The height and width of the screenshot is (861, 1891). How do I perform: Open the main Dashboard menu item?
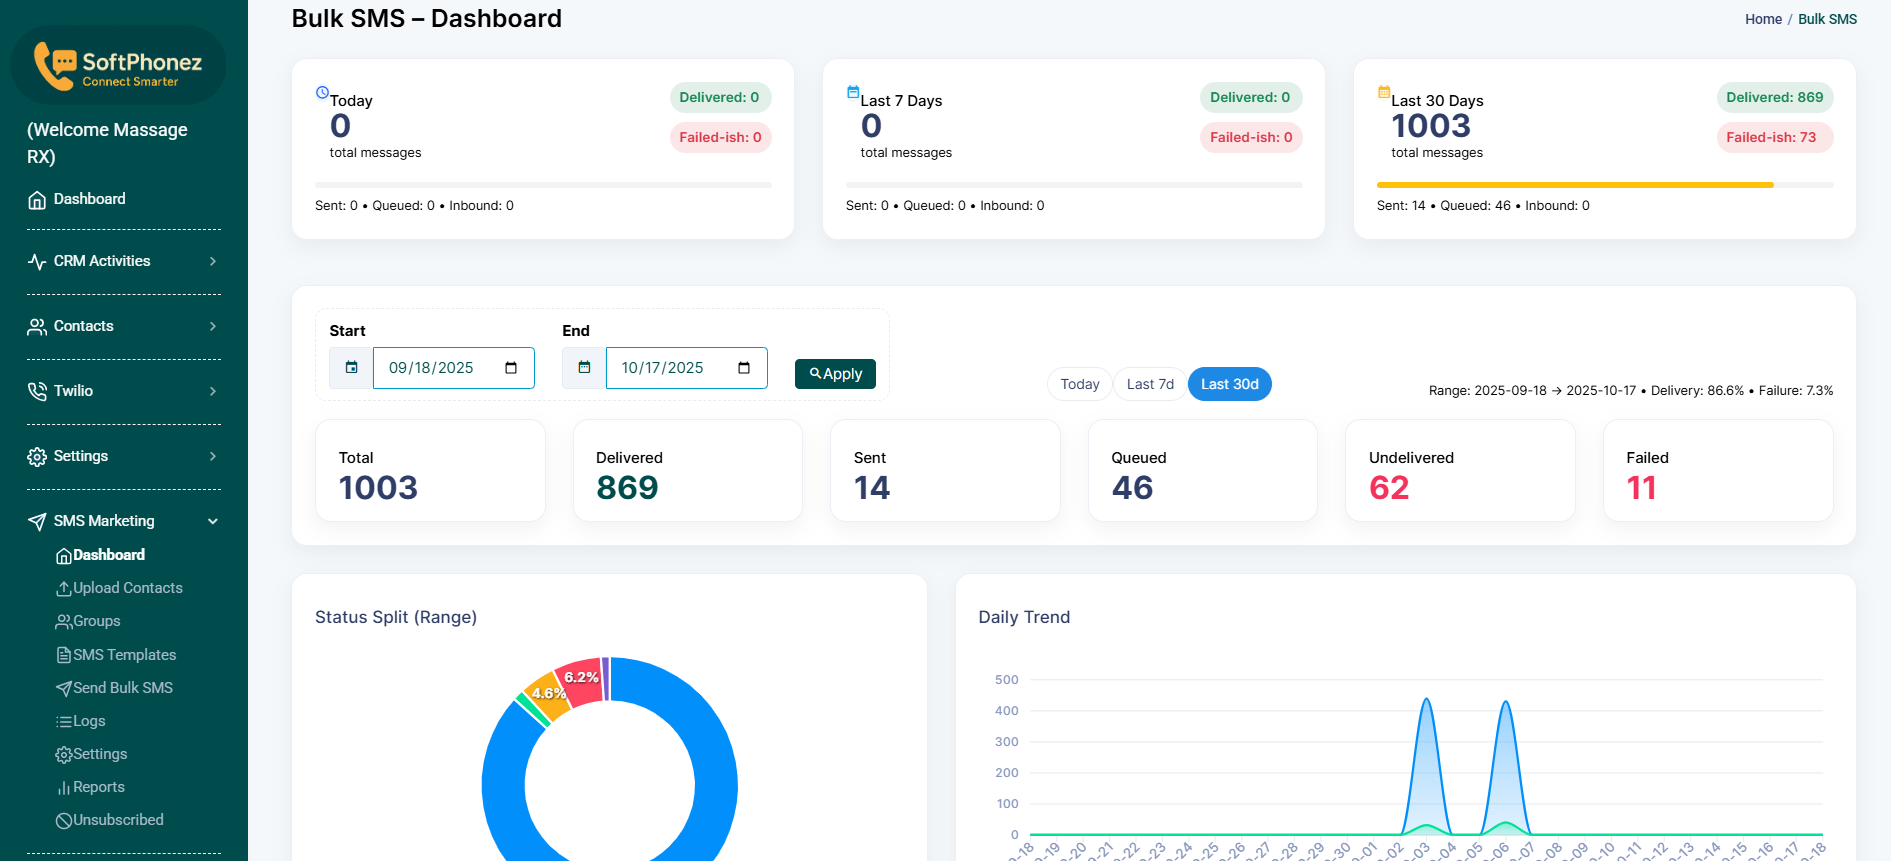pyautogui.click(x=89, y=199)
